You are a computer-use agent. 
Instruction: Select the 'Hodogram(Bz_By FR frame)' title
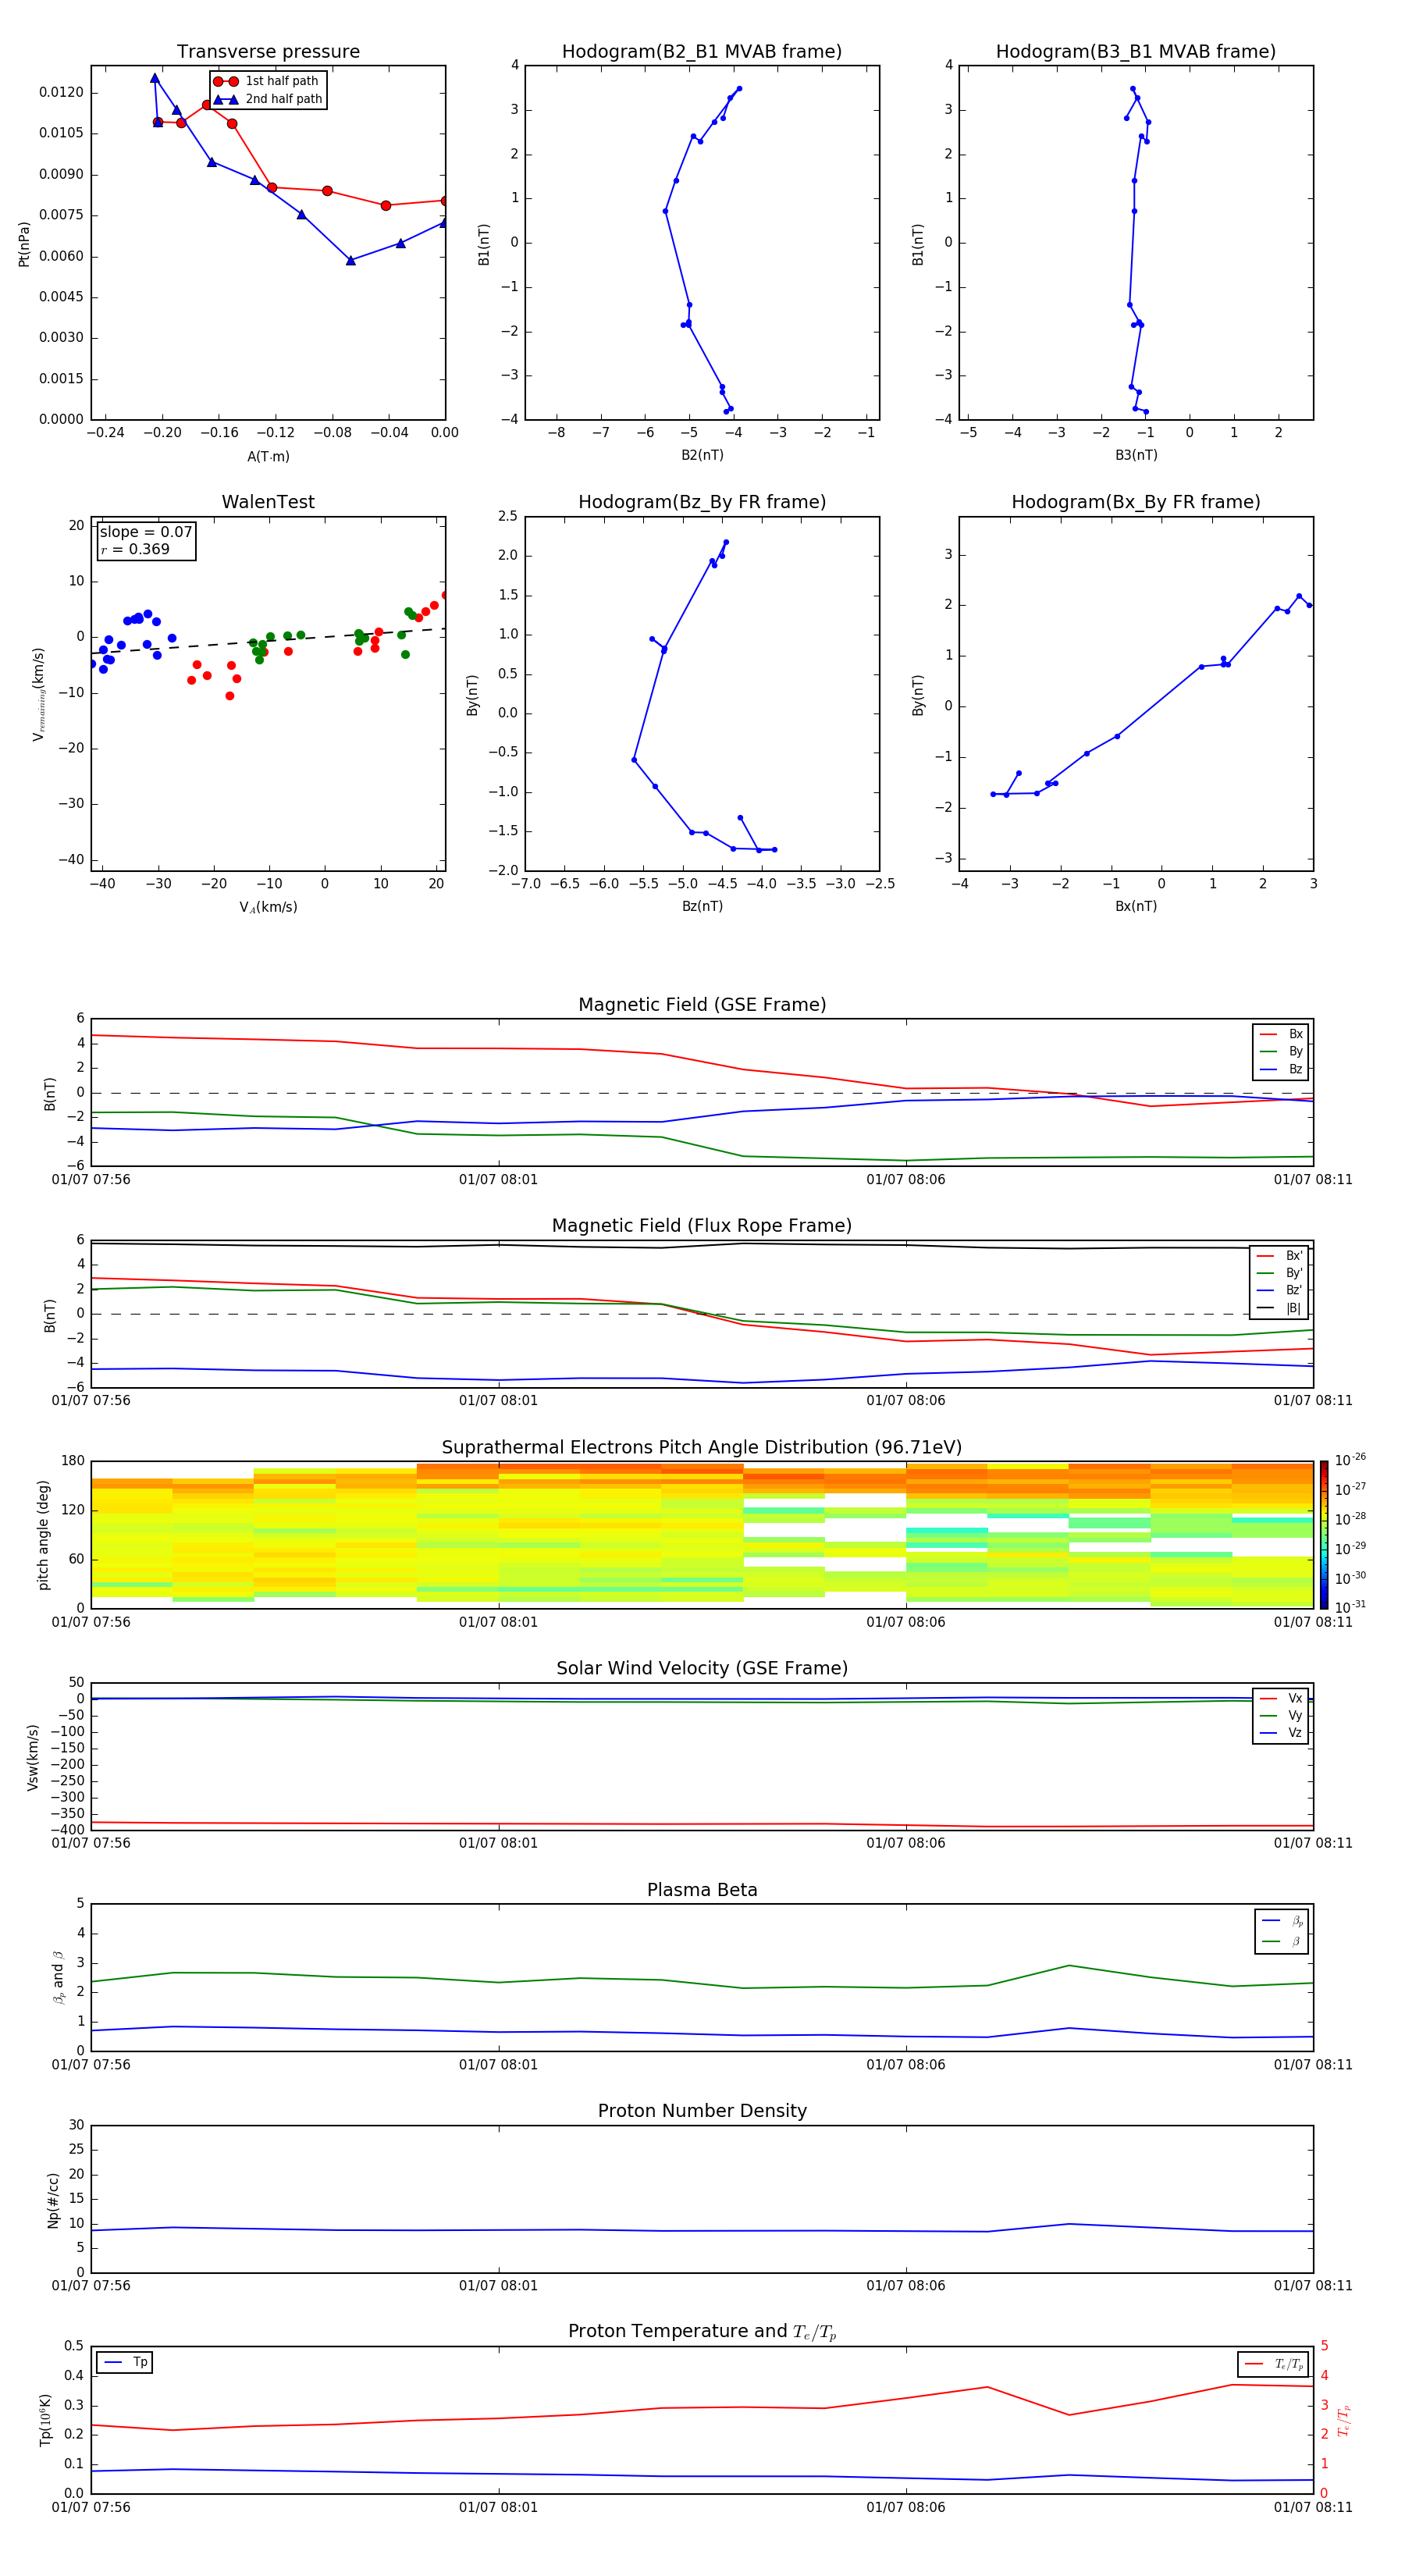pos(702,502)
